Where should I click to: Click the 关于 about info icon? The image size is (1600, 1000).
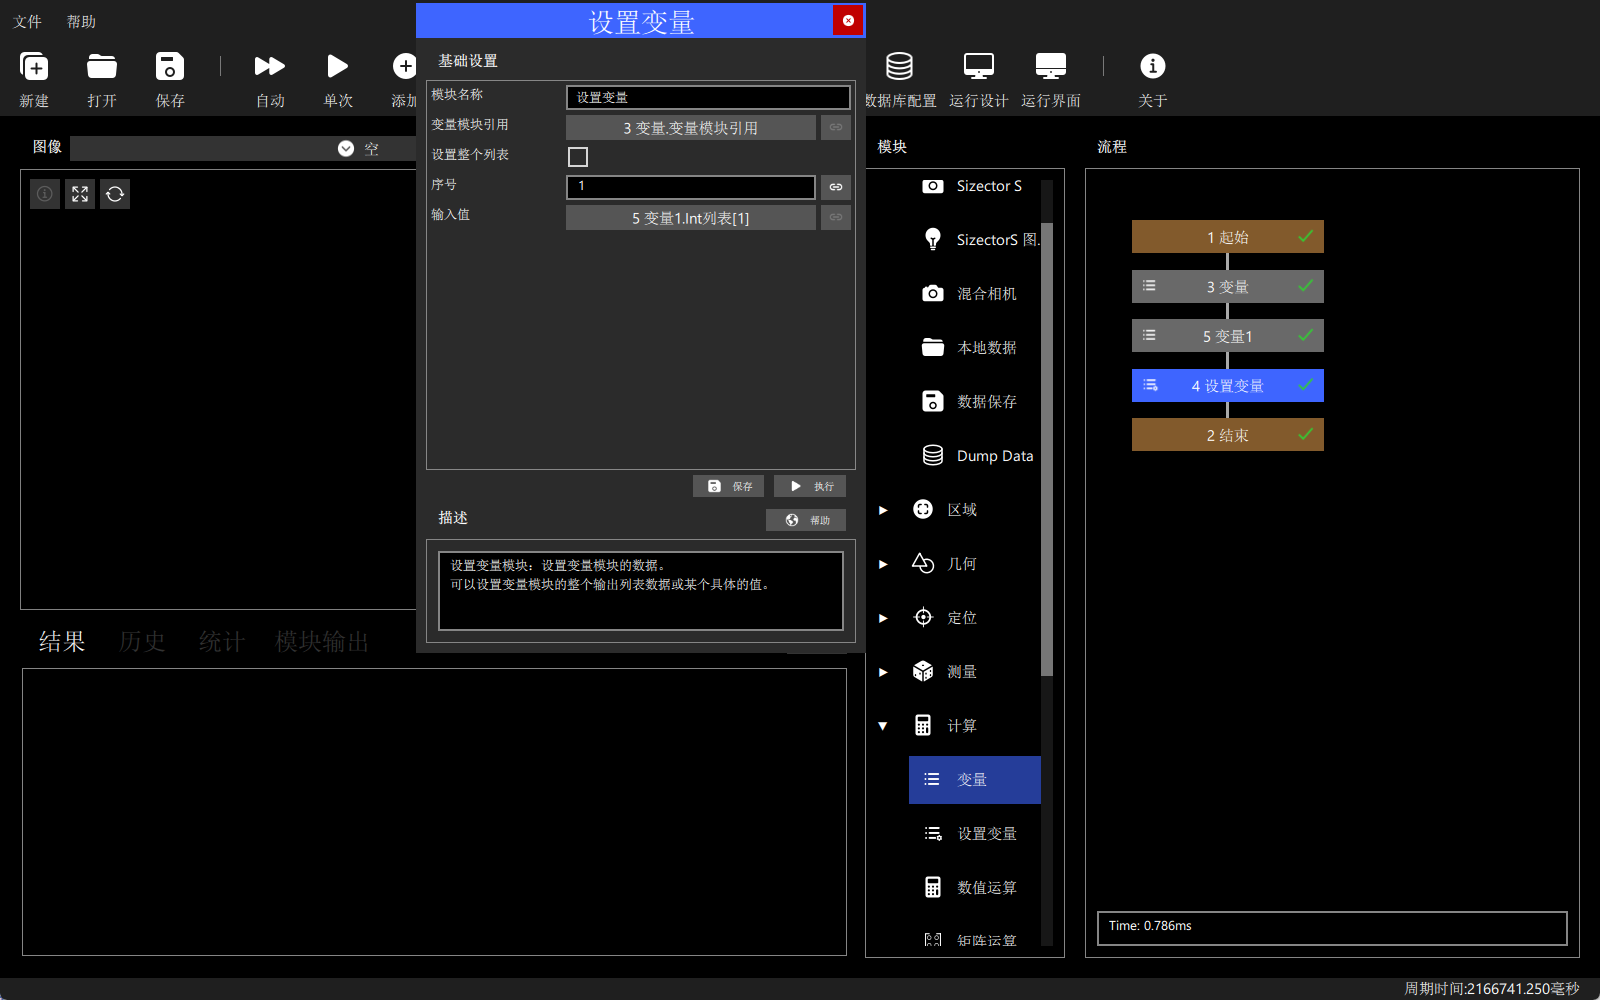point(1152,66)
